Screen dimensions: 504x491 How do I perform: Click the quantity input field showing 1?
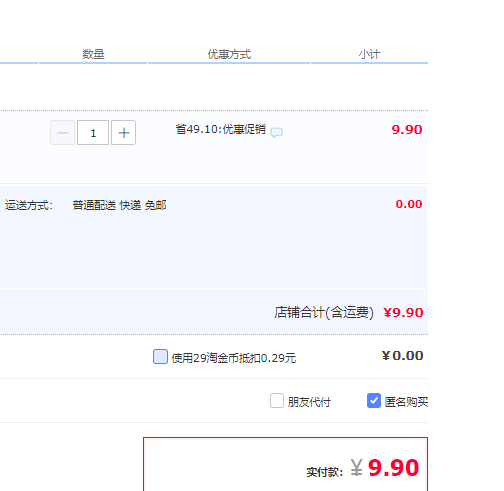point(93,133)
